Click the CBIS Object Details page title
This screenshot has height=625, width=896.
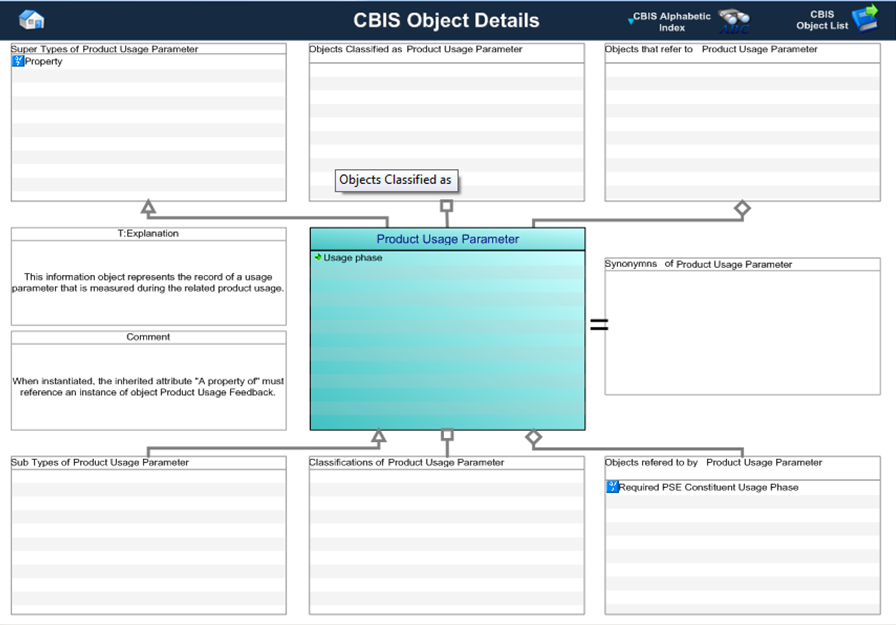446,20
